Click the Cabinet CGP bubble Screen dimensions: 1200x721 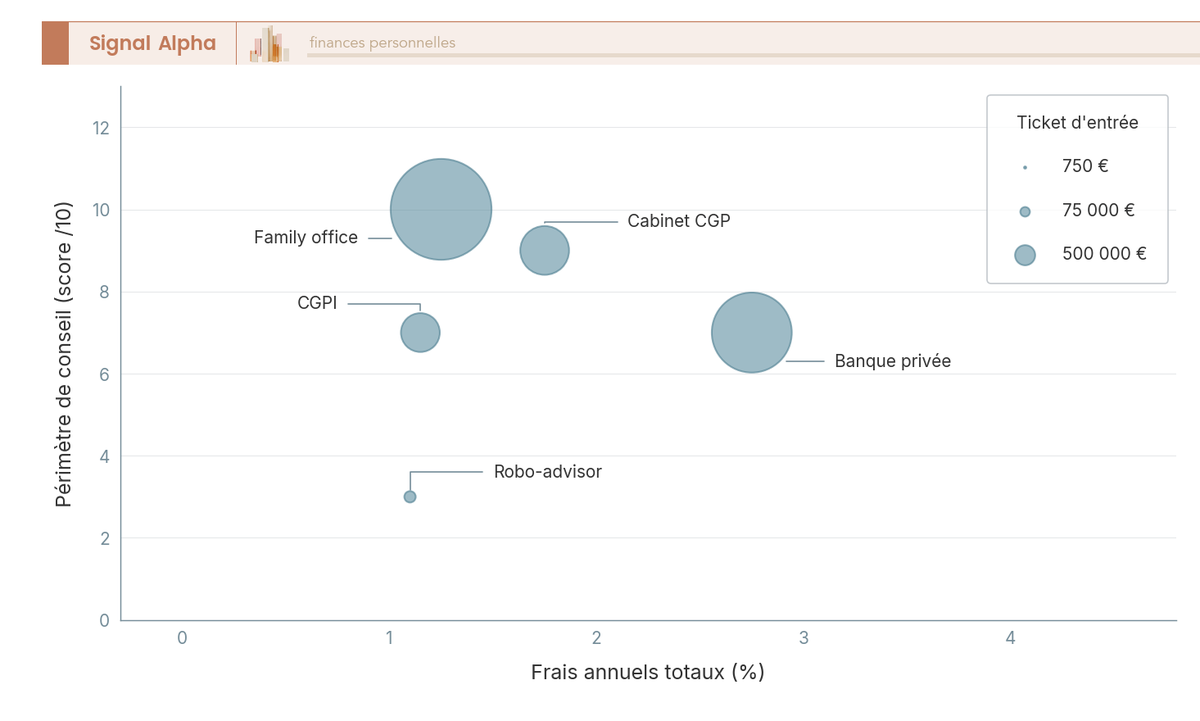(545, 250)
